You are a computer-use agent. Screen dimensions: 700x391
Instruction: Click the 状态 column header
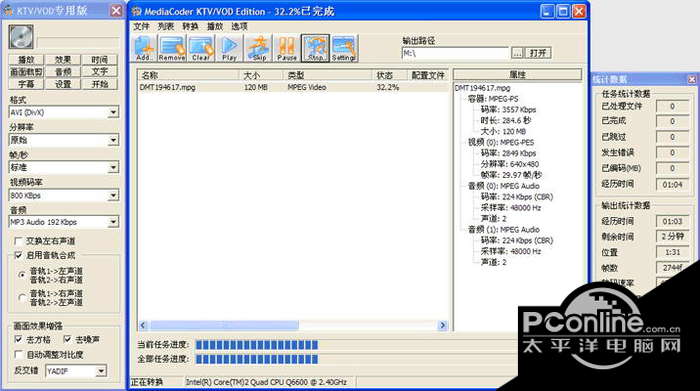click(x=390, y=75)
